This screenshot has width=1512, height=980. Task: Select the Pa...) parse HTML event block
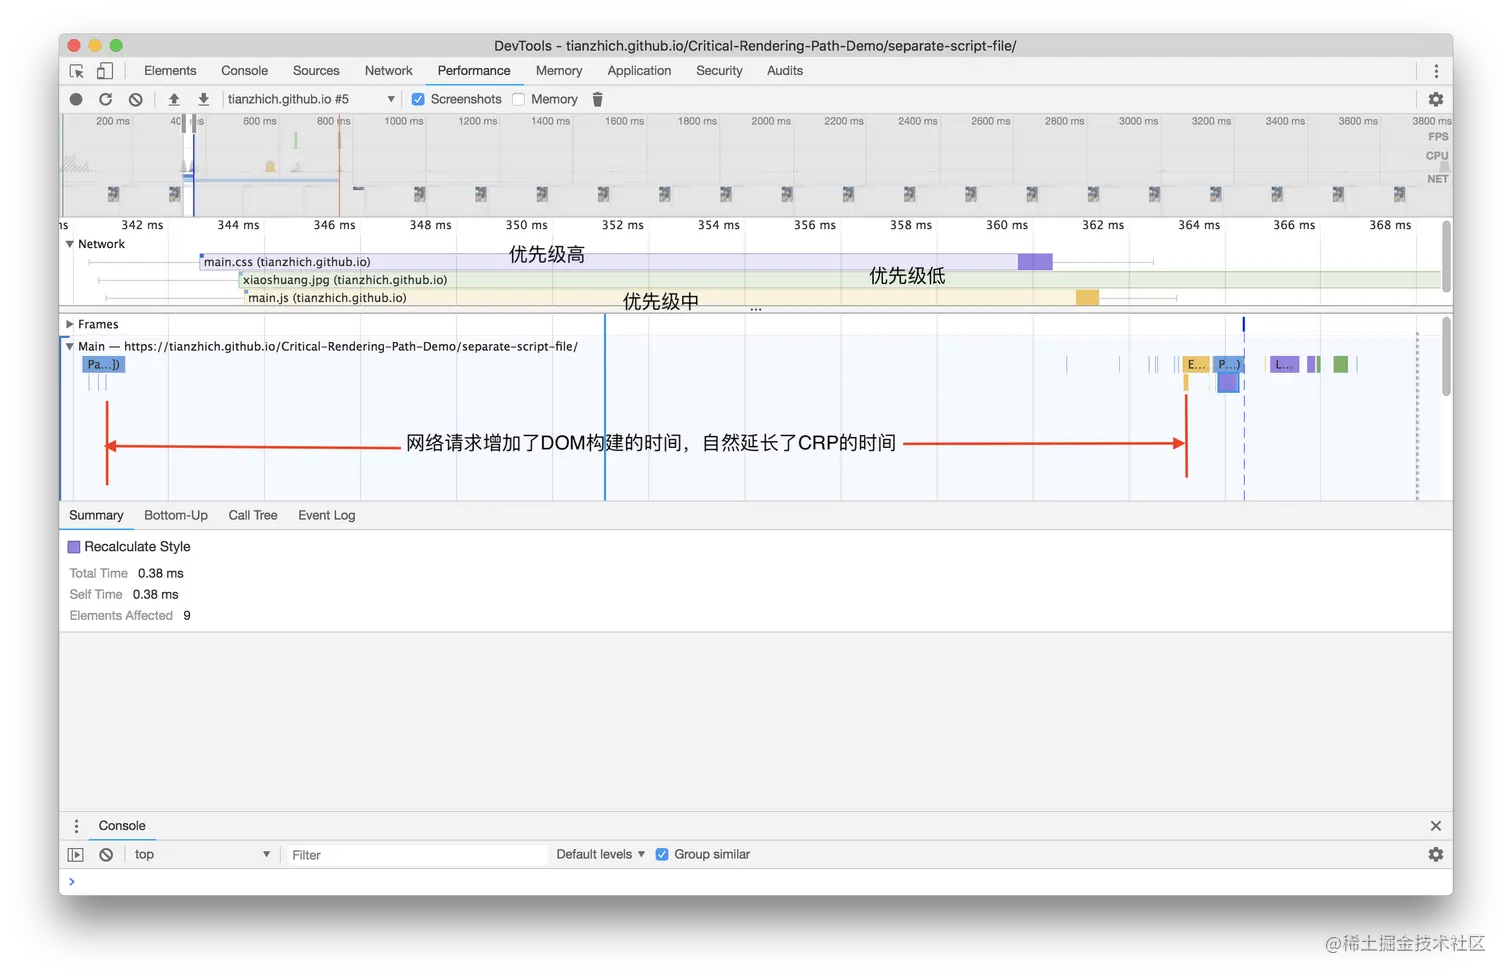pyautogui.click(x=104, y=364)
